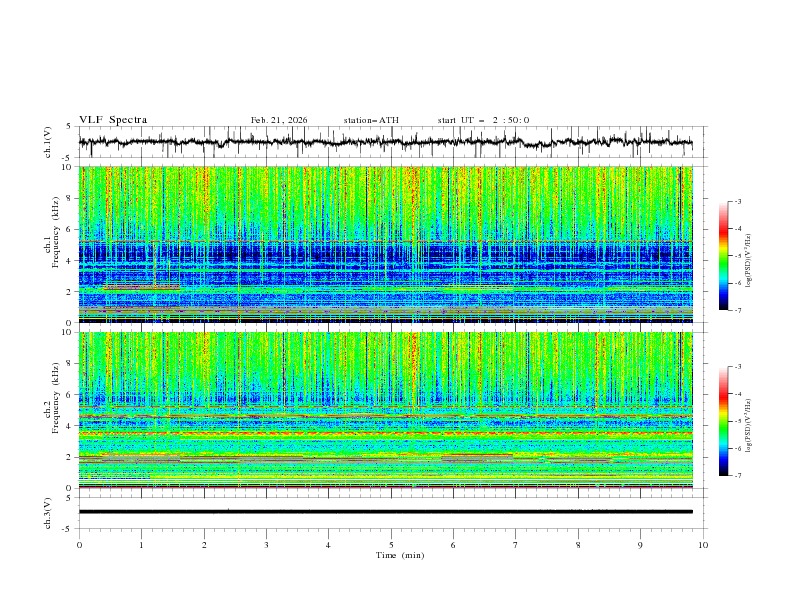Click the "station=ATH" header label
Viewport: 792px width, 612px height.
[x=371, y=120]
